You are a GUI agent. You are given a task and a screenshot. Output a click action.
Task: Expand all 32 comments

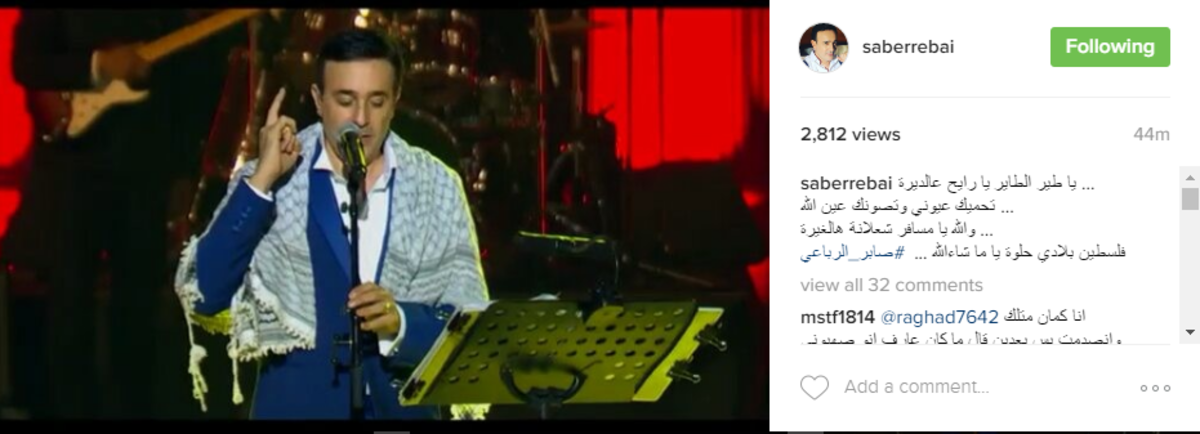pyautogui.click(x=892, y=285)
